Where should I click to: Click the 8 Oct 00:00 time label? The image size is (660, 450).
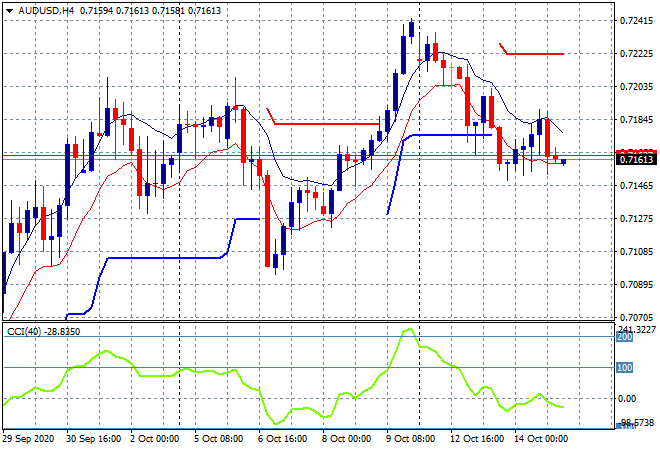click(x=346, y=439)
